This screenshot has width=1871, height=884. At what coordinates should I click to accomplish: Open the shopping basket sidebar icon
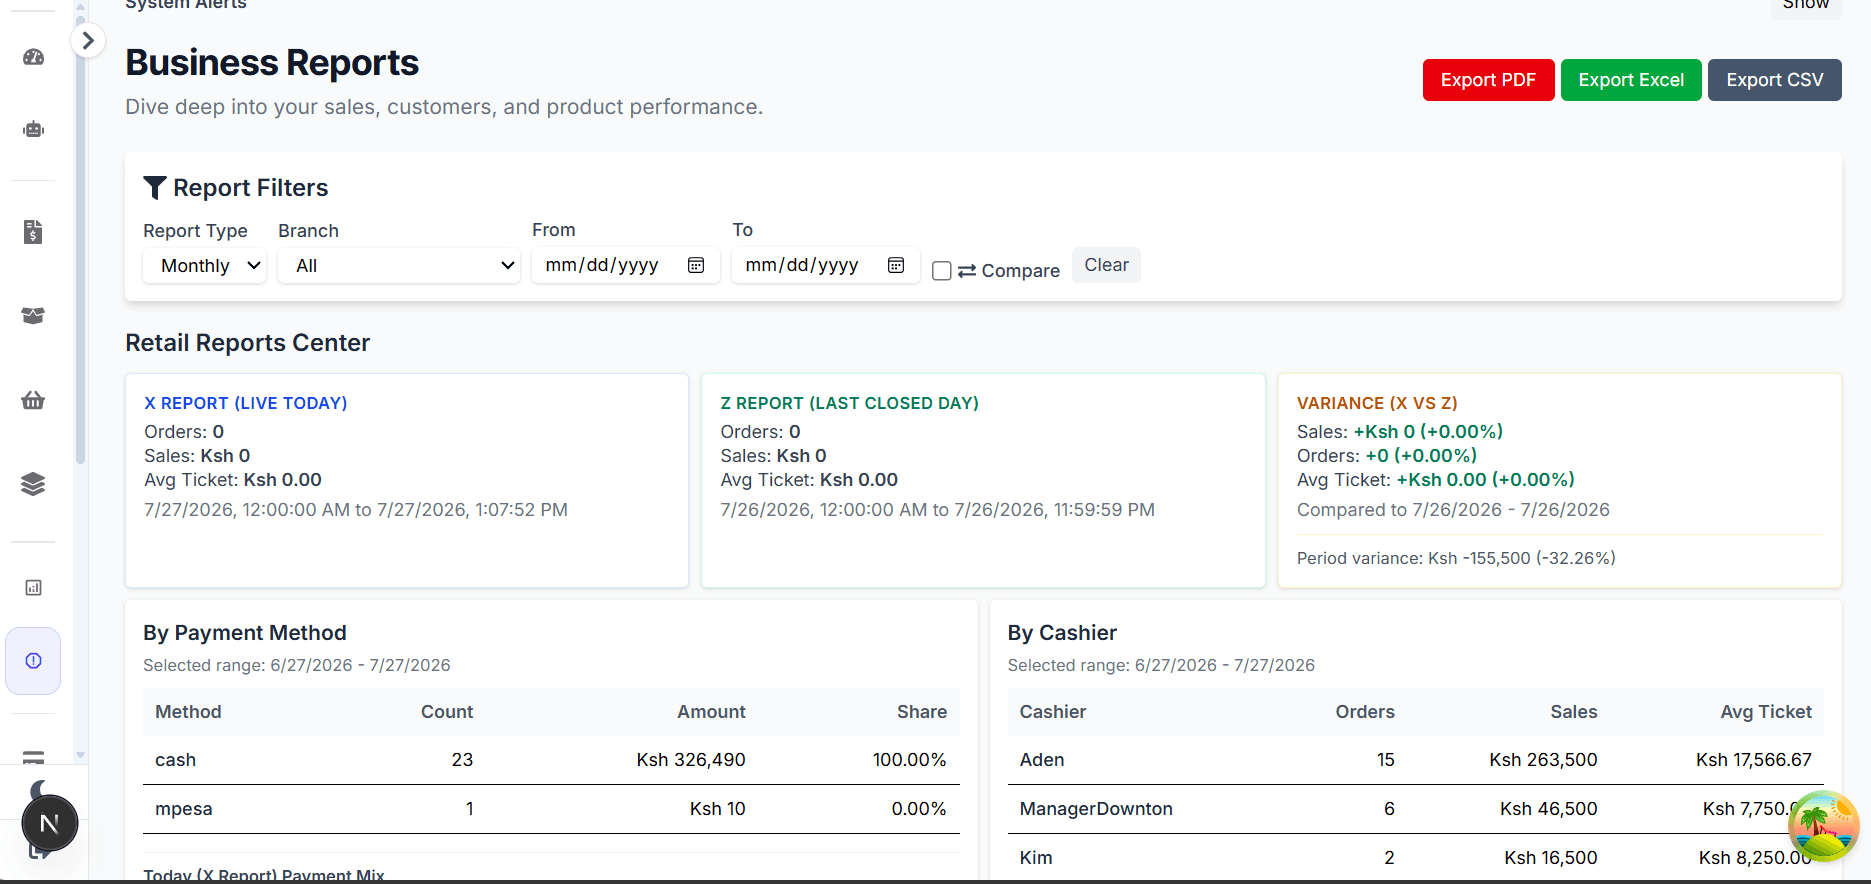33,400
